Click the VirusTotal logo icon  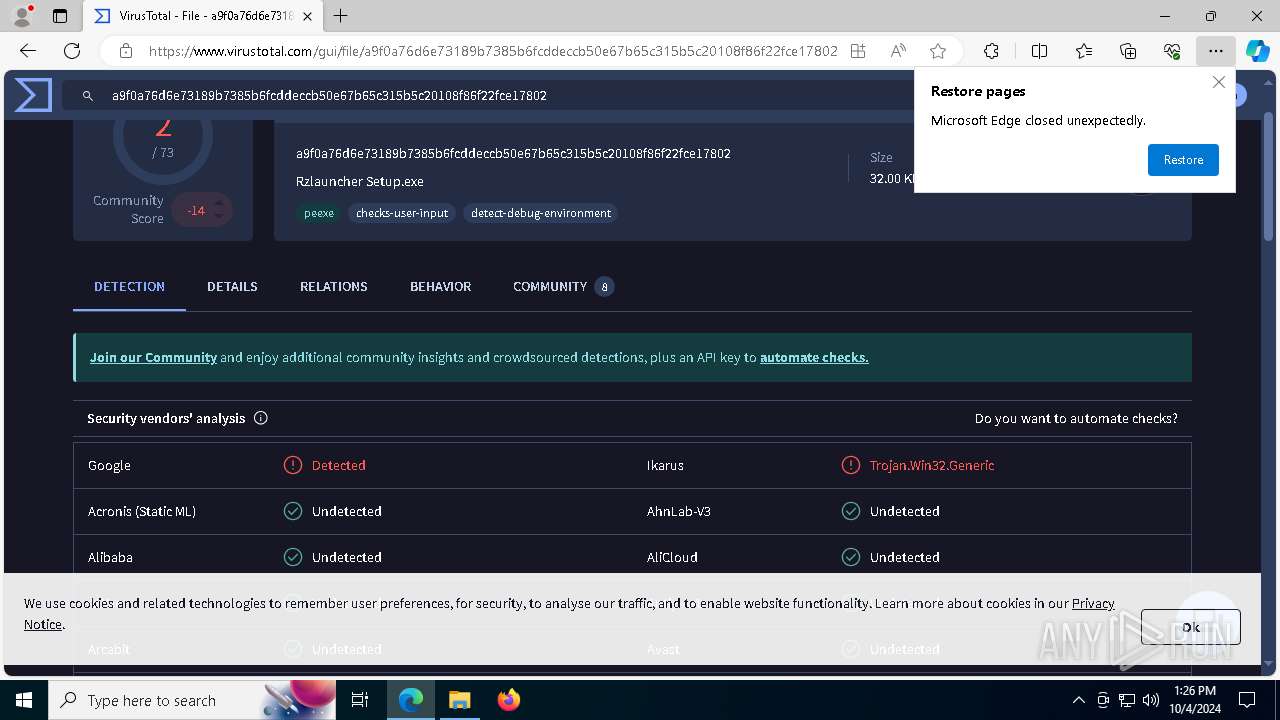coord(33,95)
